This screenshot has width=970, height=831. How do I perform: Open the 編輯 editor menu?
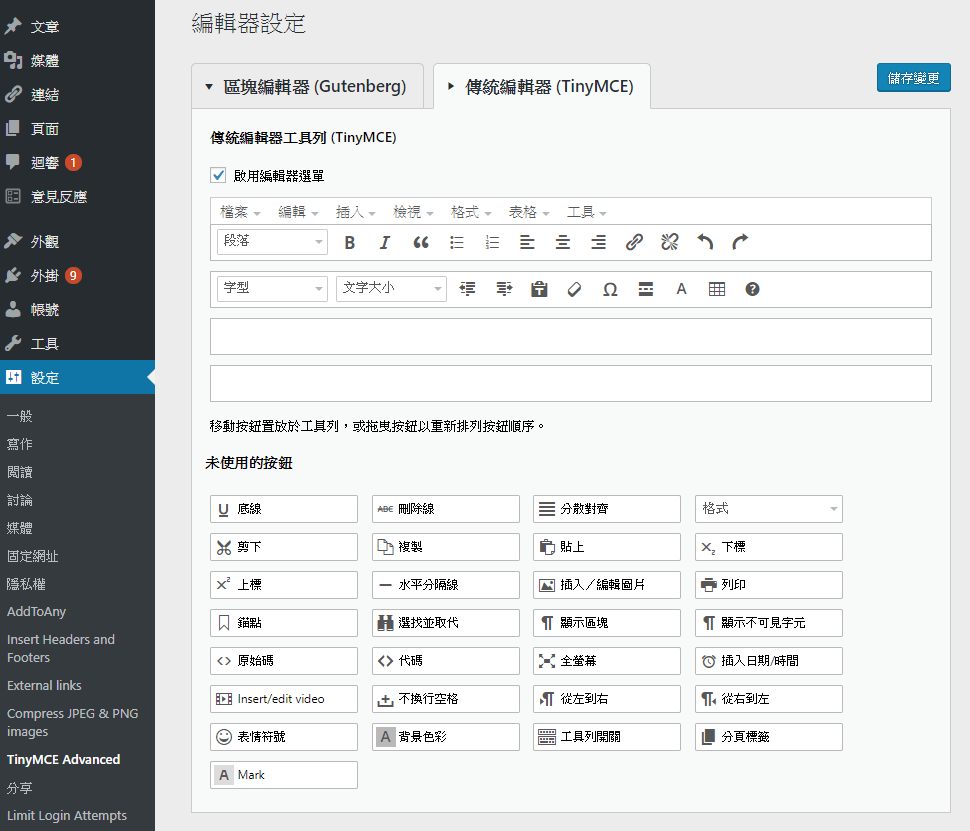click(298, 212)
